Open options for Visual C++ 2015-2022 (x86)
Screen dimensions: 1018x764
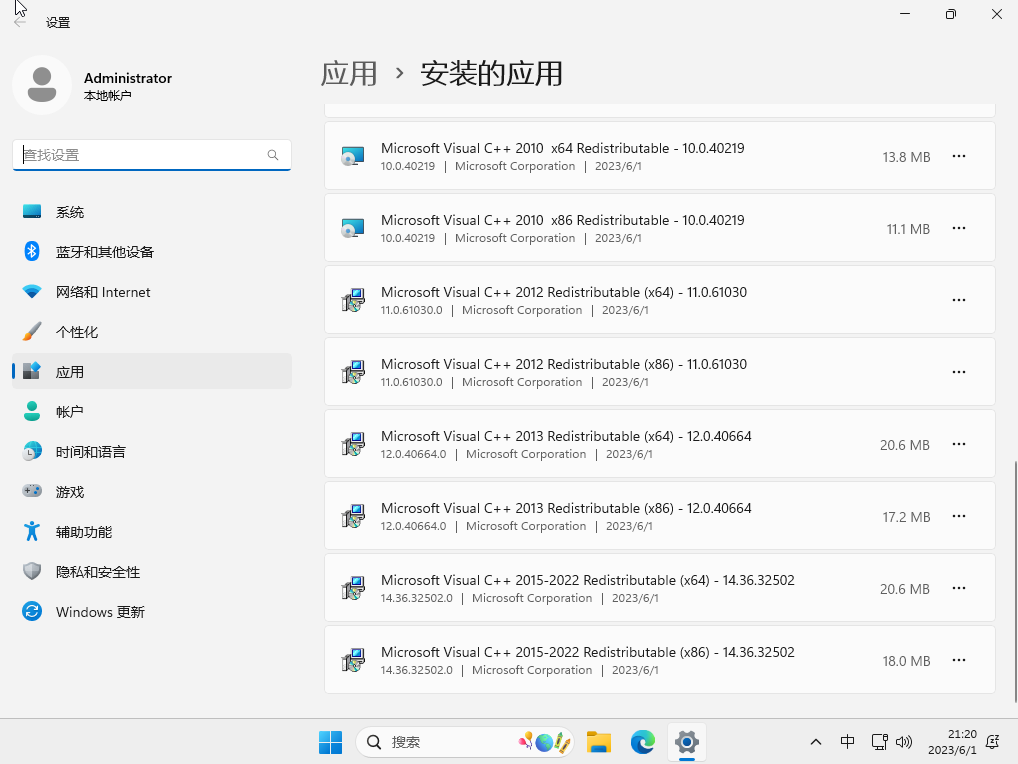[x=959, y=660]
